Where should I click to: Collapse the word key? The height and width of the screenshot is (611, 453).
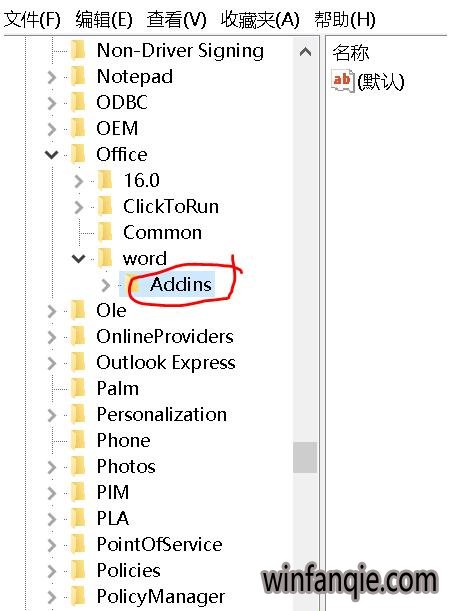(78, 258)
